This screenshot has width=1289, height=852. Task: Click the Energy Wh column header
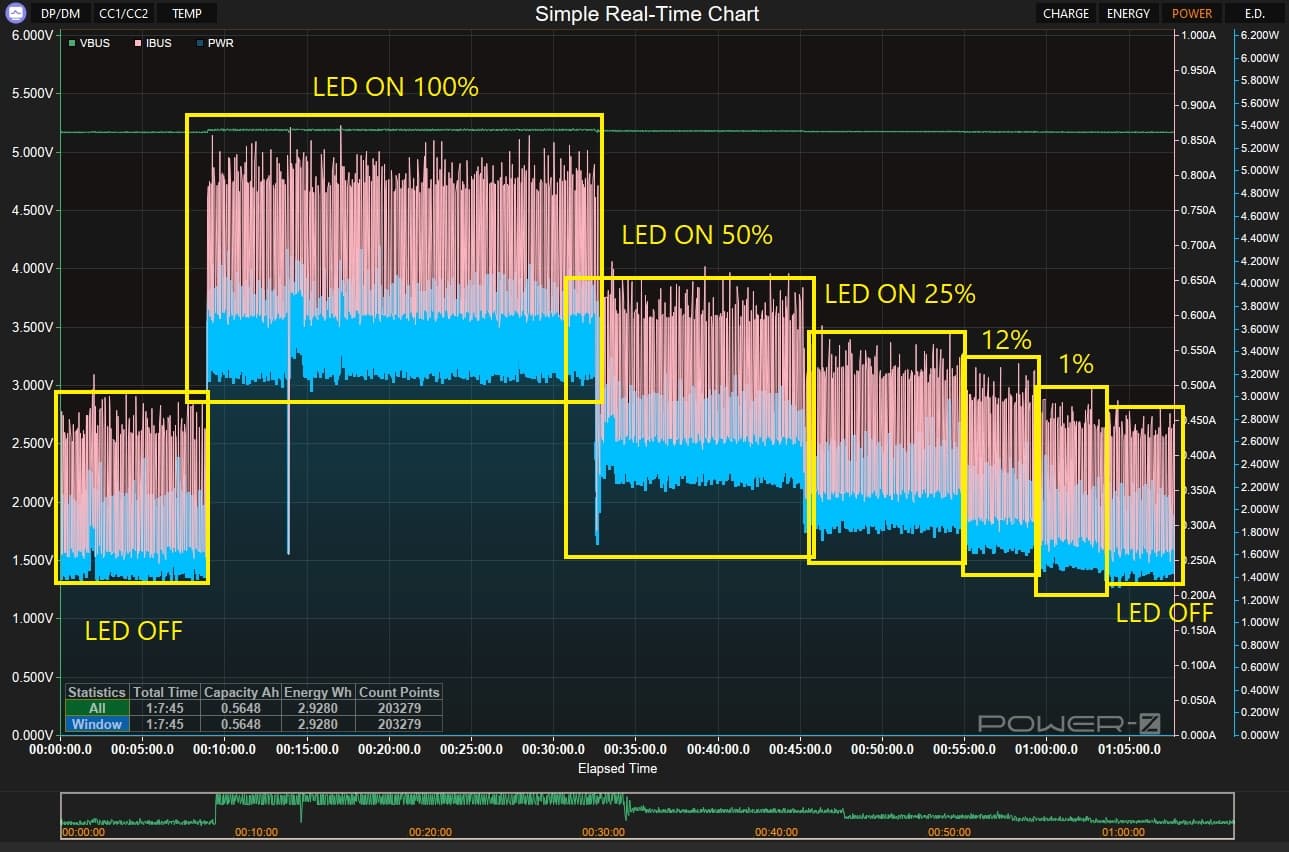(318, 692)
